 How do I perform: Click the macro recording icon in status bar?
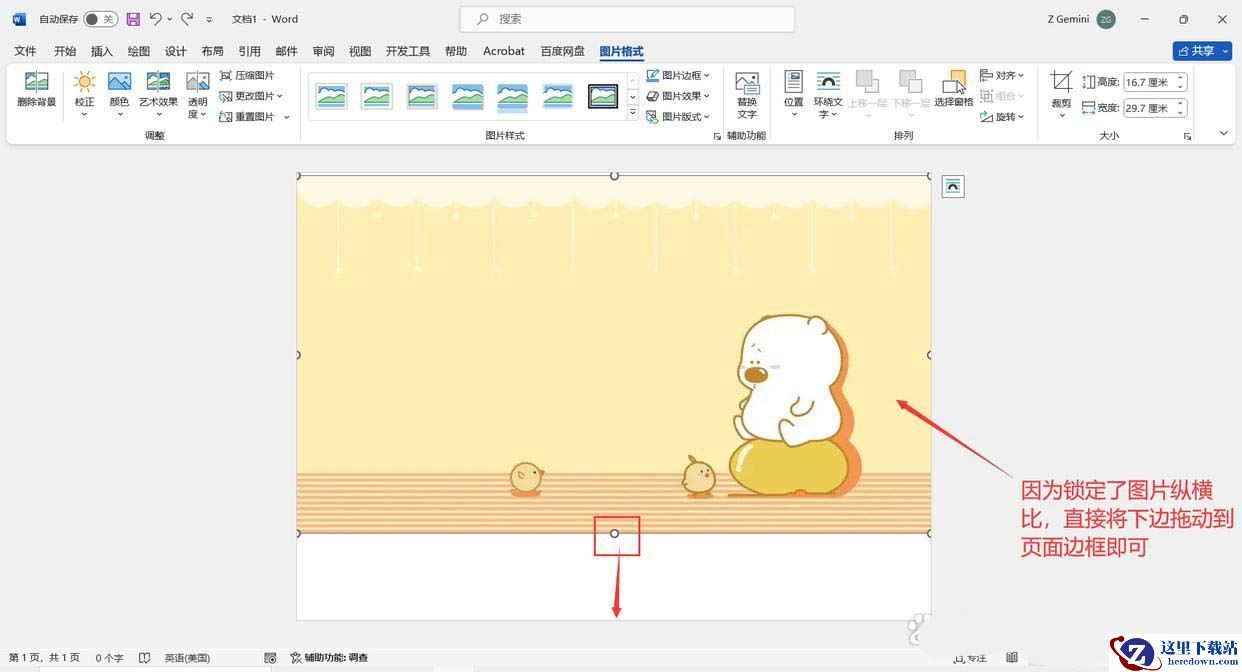[x=270, y=658]
